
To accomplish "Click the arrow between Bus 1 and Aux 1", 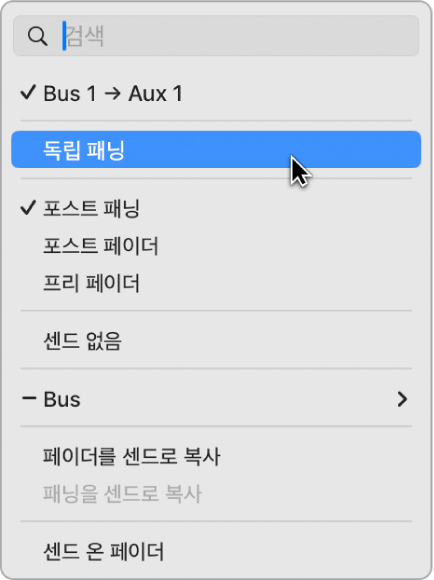I will [x=112, y=93].
